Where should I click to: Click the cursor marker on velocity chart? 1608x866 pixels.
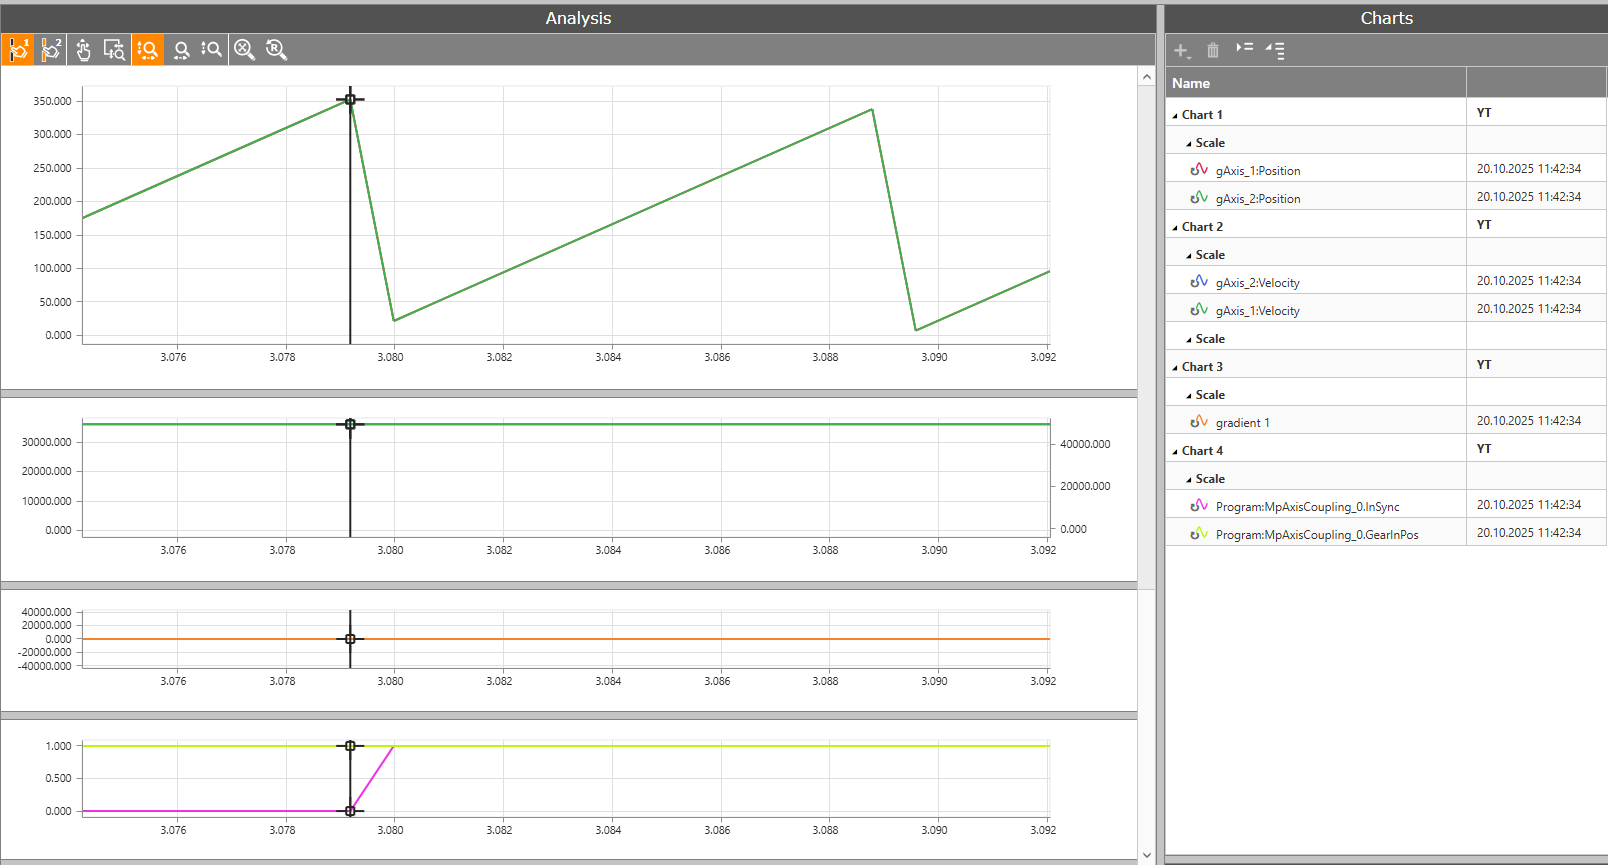click(350, 424)
